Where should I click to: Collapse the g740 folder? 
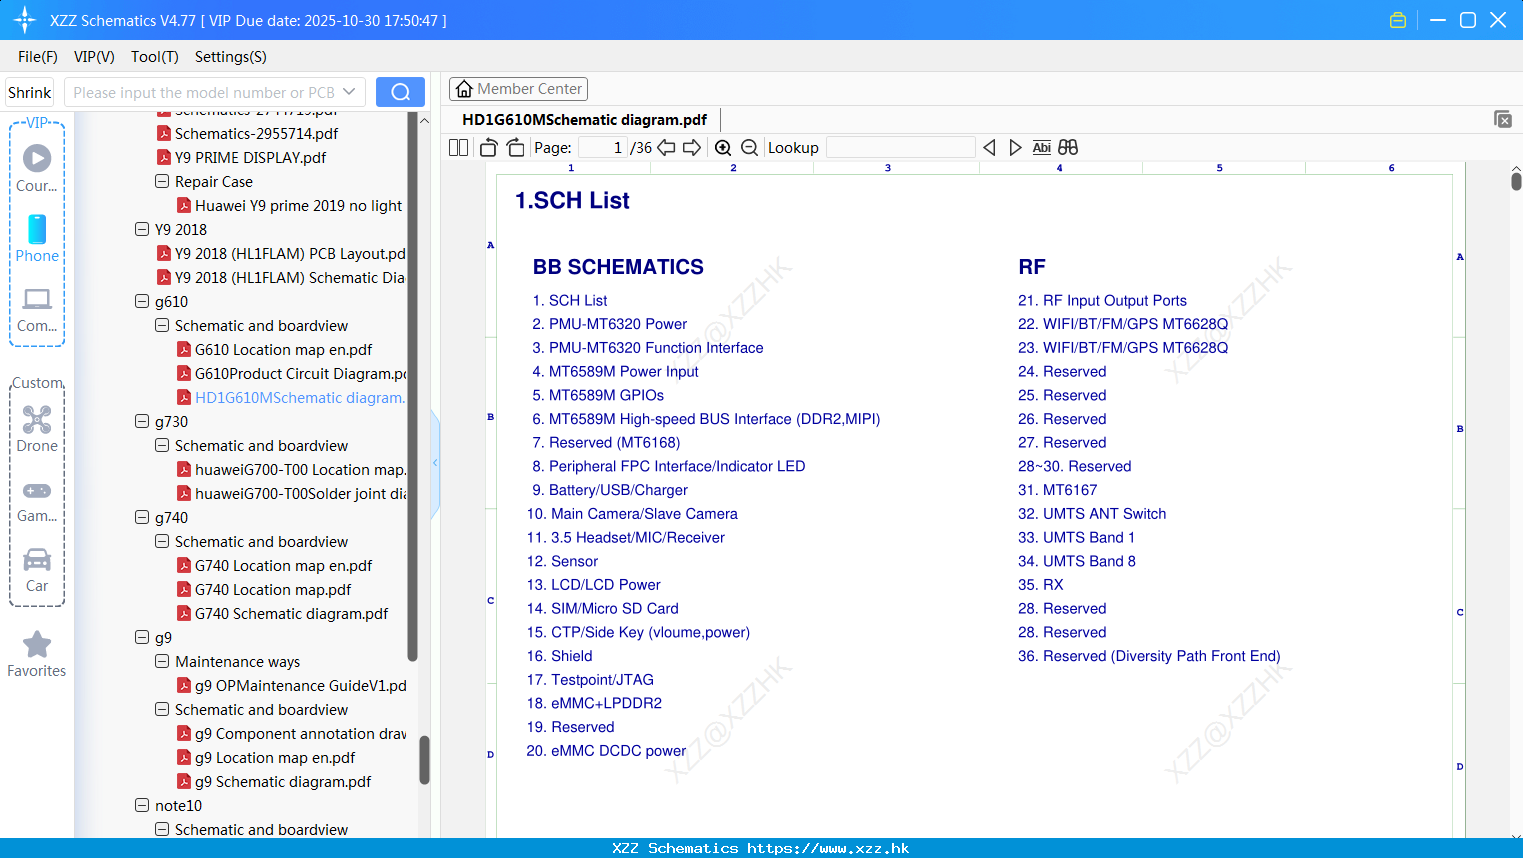click(x=142, y=517)
